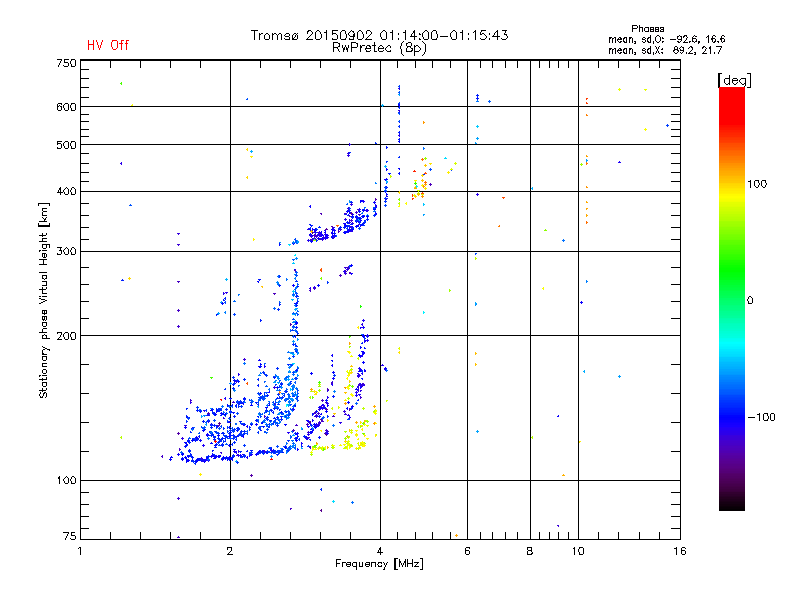The height and width of the screenshot is (600, 800).
Task: Click the y-axis '200' tick label
Action: click(66, 336)
